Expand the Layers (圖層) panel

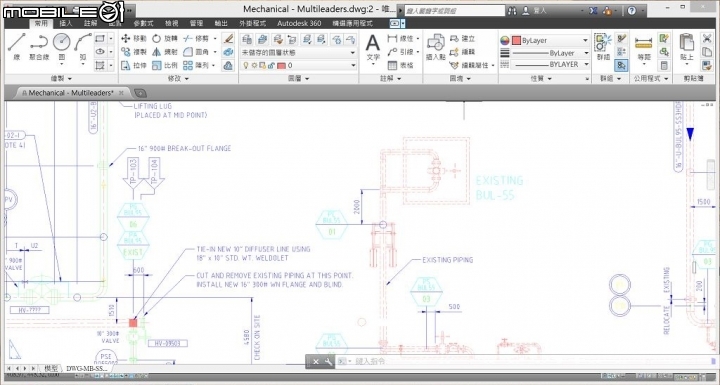[x=298, y=79]
